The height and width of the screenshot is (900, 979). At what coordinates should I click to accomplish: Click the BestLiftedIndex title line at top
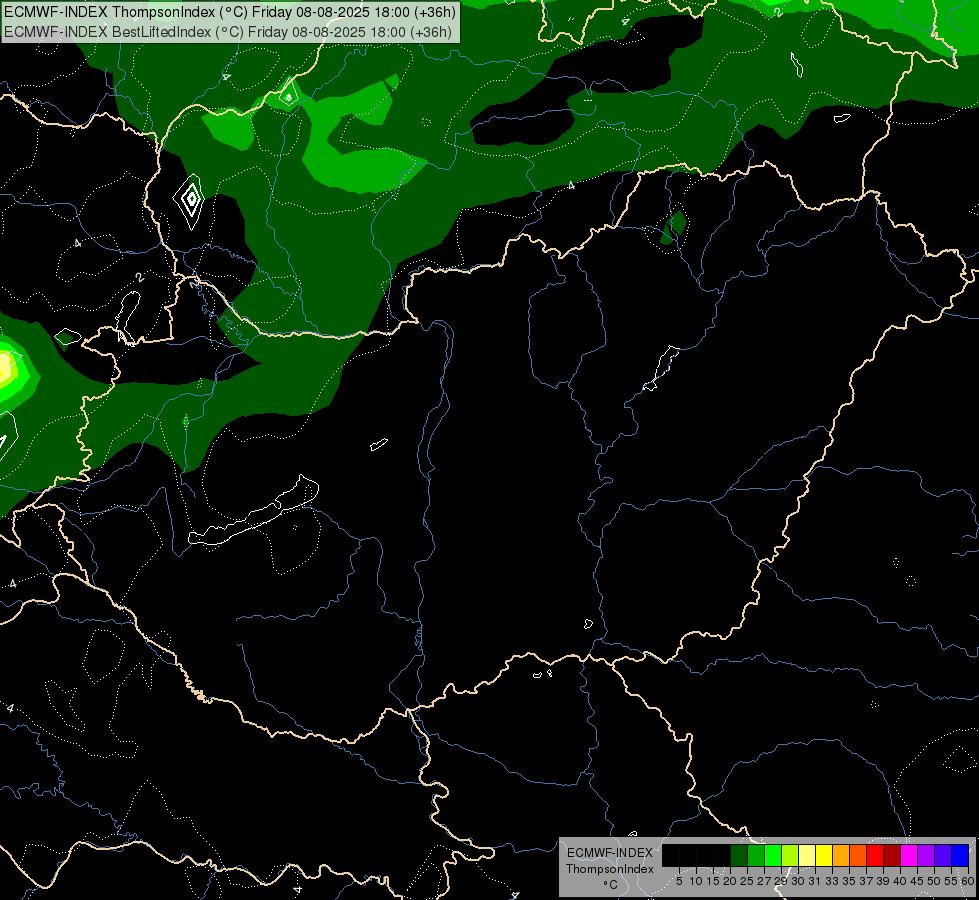click(228, 32)
